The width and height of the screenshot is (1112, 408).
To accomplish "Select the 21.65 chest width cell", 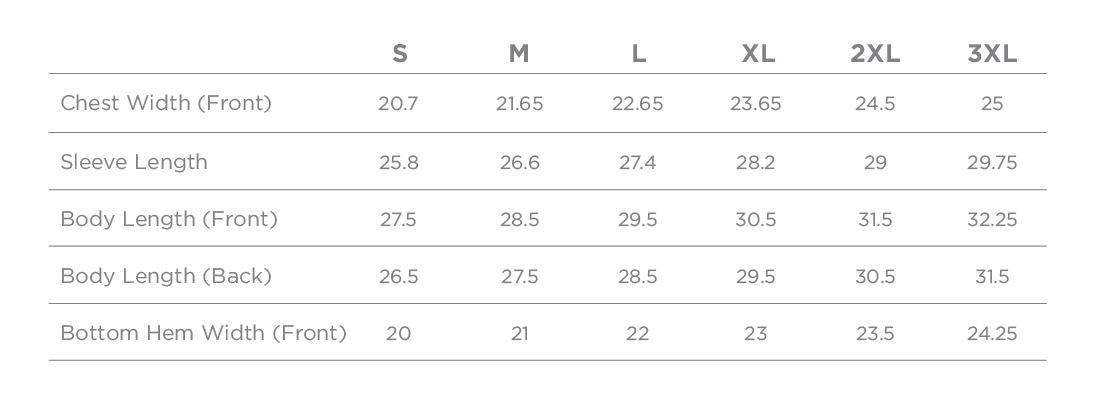I will click(x=519, y=104).
